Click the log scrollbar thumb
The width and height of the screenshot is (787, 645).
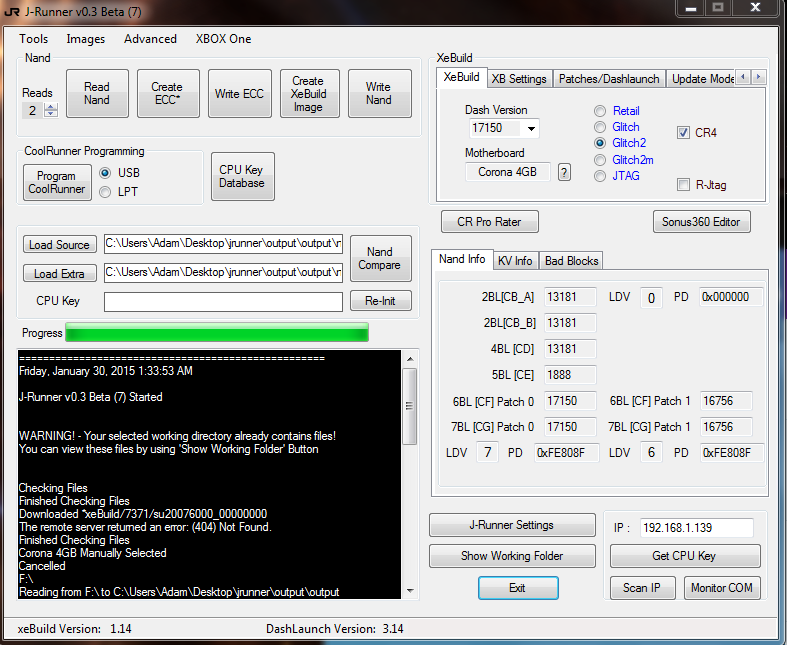(410, 406)
